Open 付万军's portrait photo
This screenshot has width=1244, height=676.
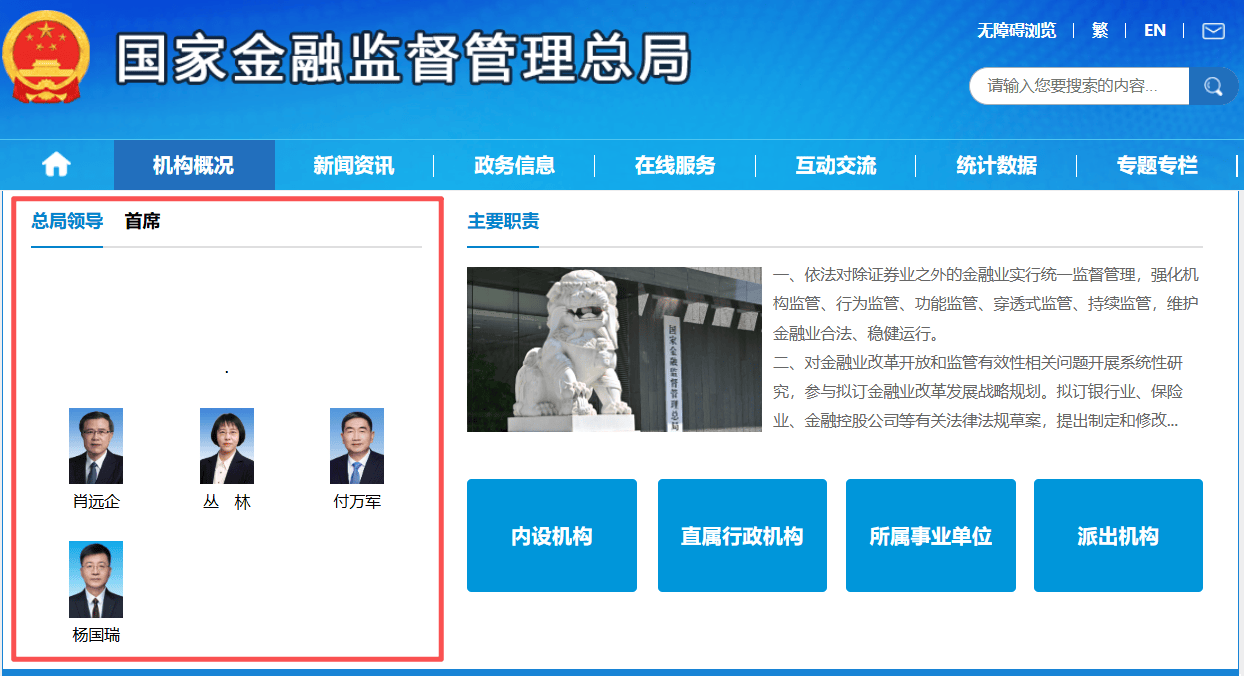357,446
